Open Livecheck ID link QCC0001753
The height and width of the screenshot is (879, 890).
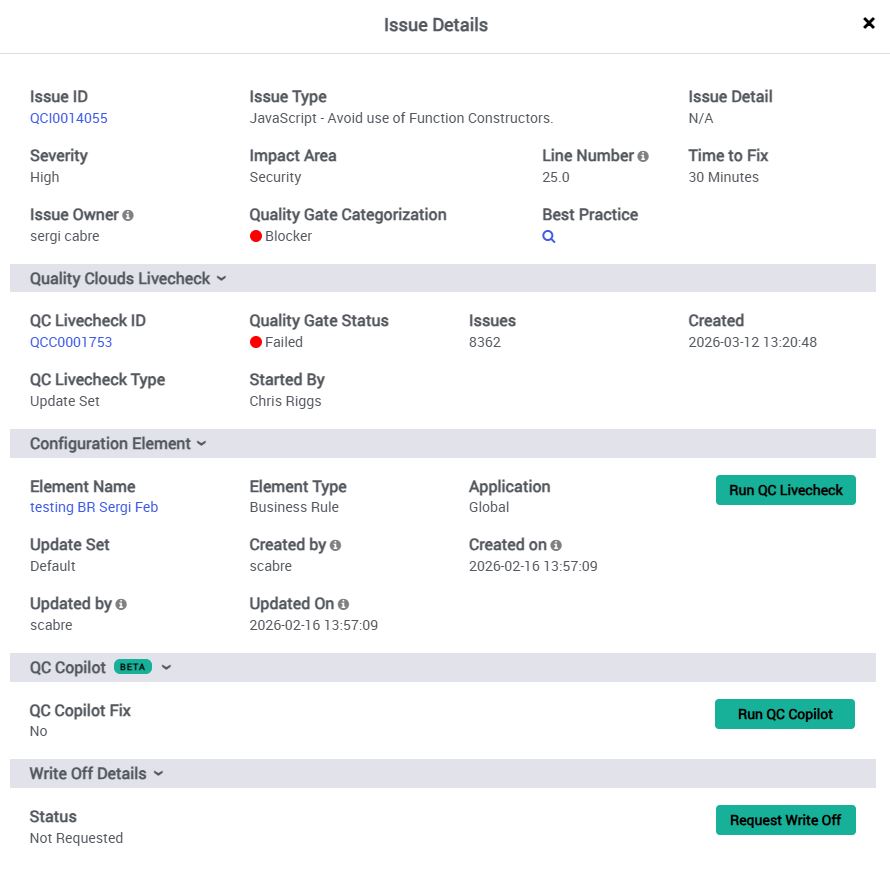(x=71, y=342)
